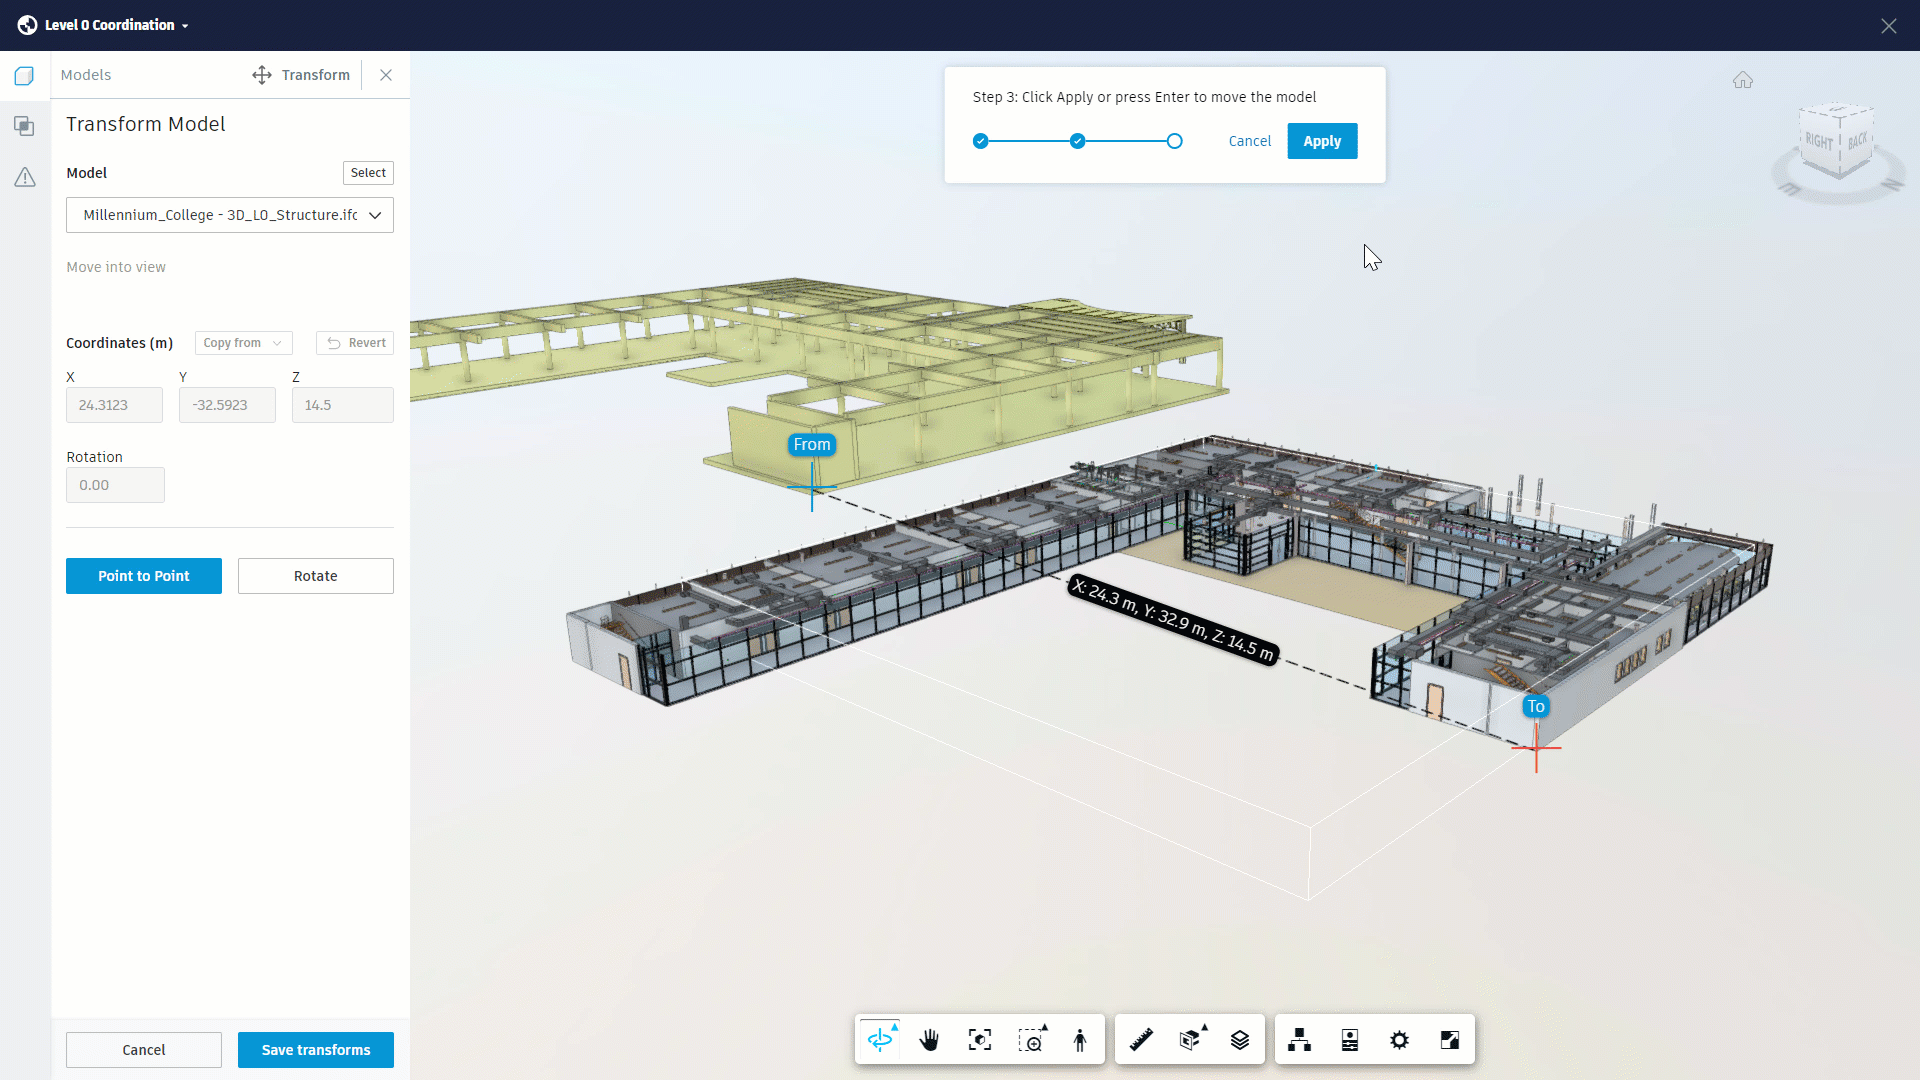Activate the Pan hand tool

click(930, 1040)
